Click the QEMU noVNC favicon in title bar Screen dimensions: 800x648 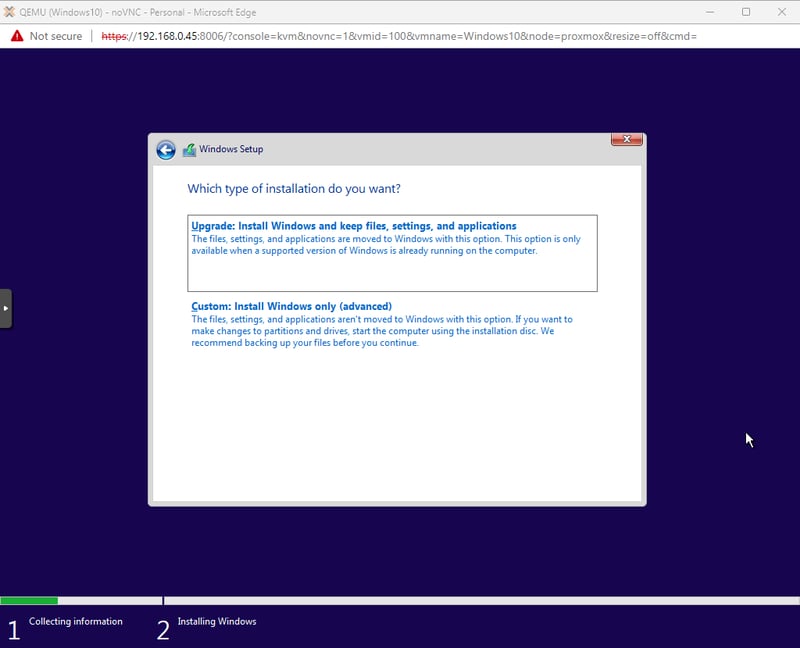click(9, 11)
